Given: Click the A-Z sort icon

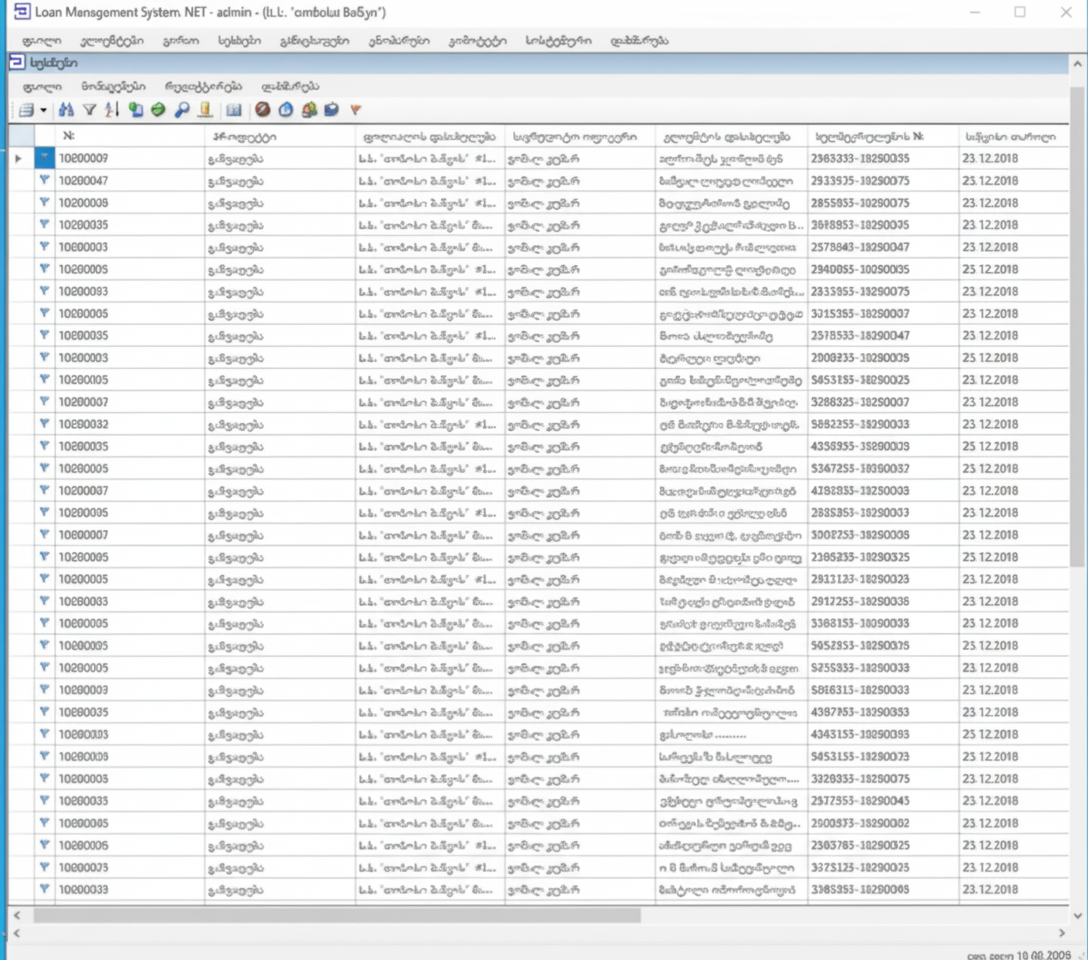Looking at the screenshot, I should [112, 110].
